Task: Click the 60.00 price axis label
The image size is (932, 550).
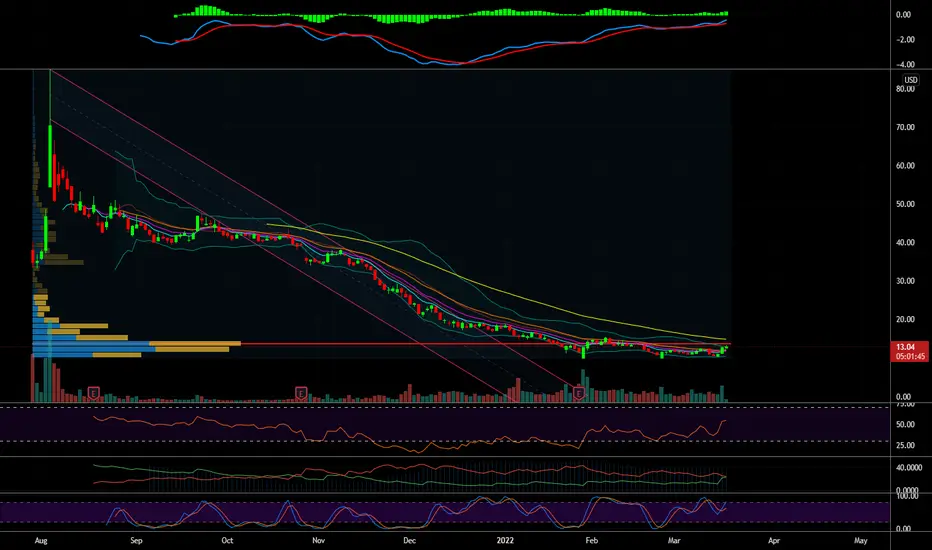Action: (x=905, y=166)
